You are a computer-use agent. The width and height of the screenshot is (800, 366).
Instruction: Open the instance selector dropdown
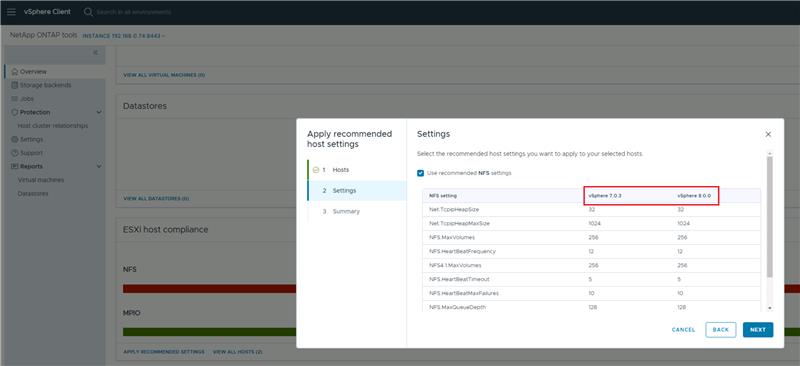click(x=123, y=36)
